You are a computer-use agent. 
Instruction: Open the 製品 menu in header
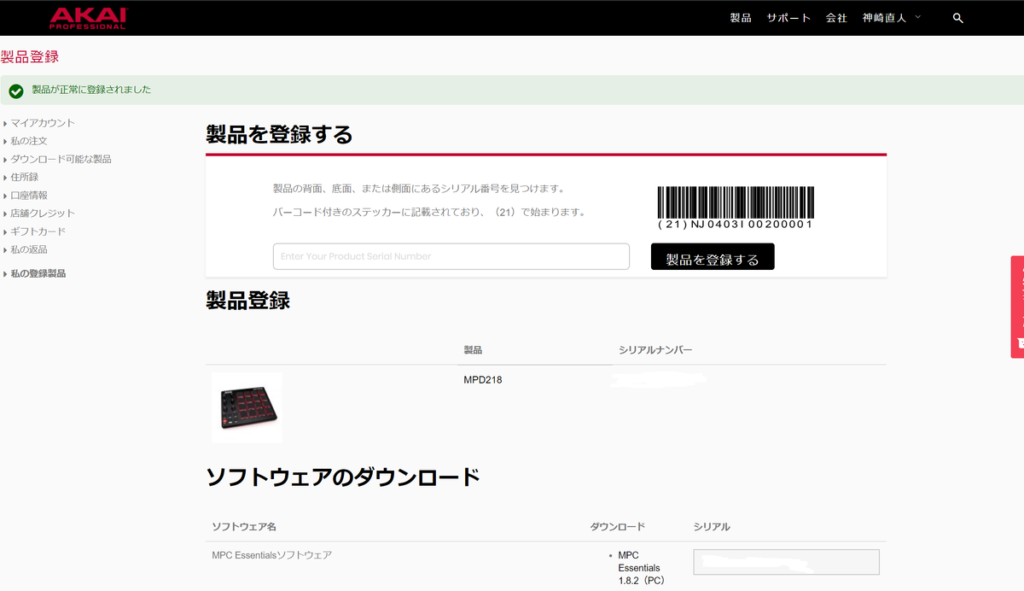pyautogui.click(x=741, y=18)
